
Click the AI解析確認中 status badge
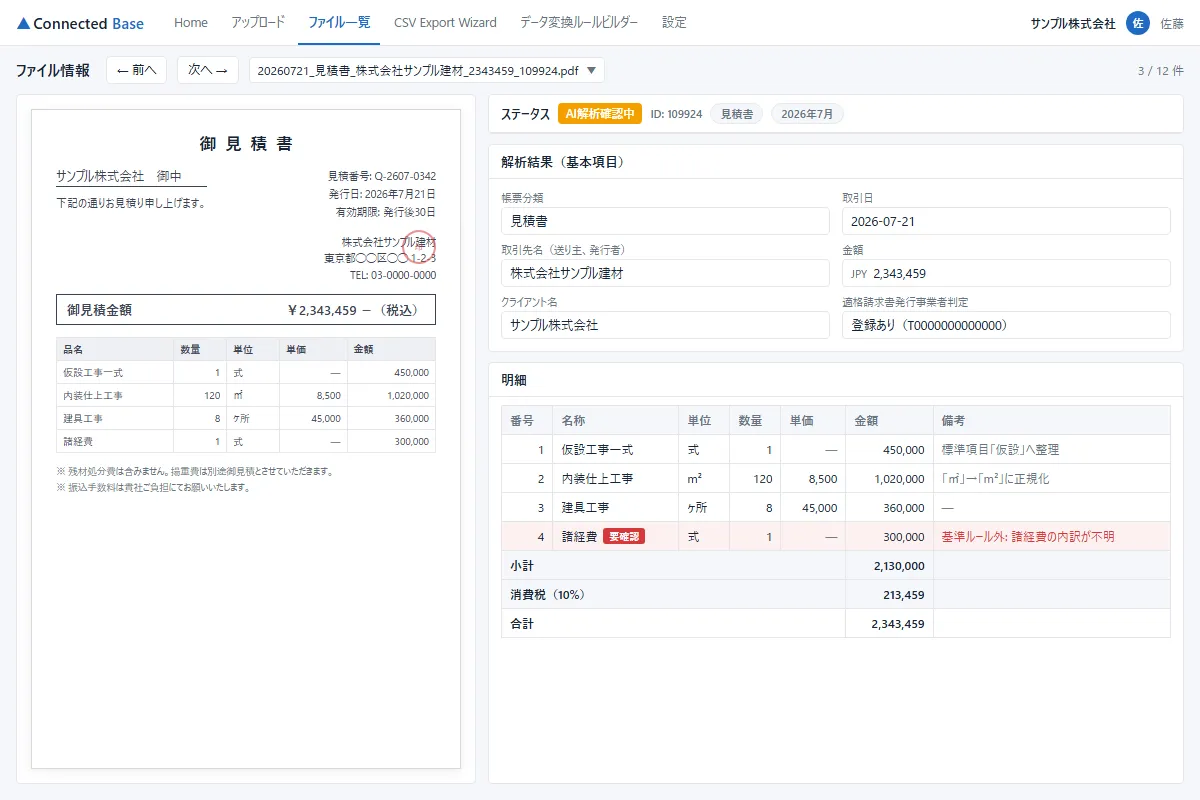pos(600,114)
